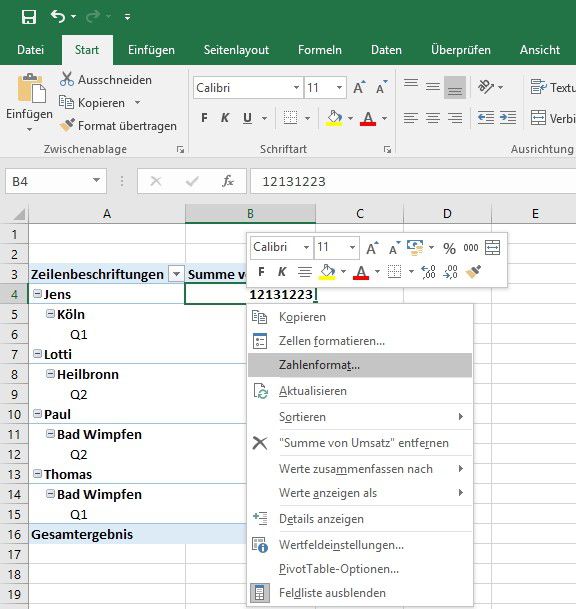Screen dimensions: 576x609
Task: Click the wrap text icon
Action: pos(538,87)
